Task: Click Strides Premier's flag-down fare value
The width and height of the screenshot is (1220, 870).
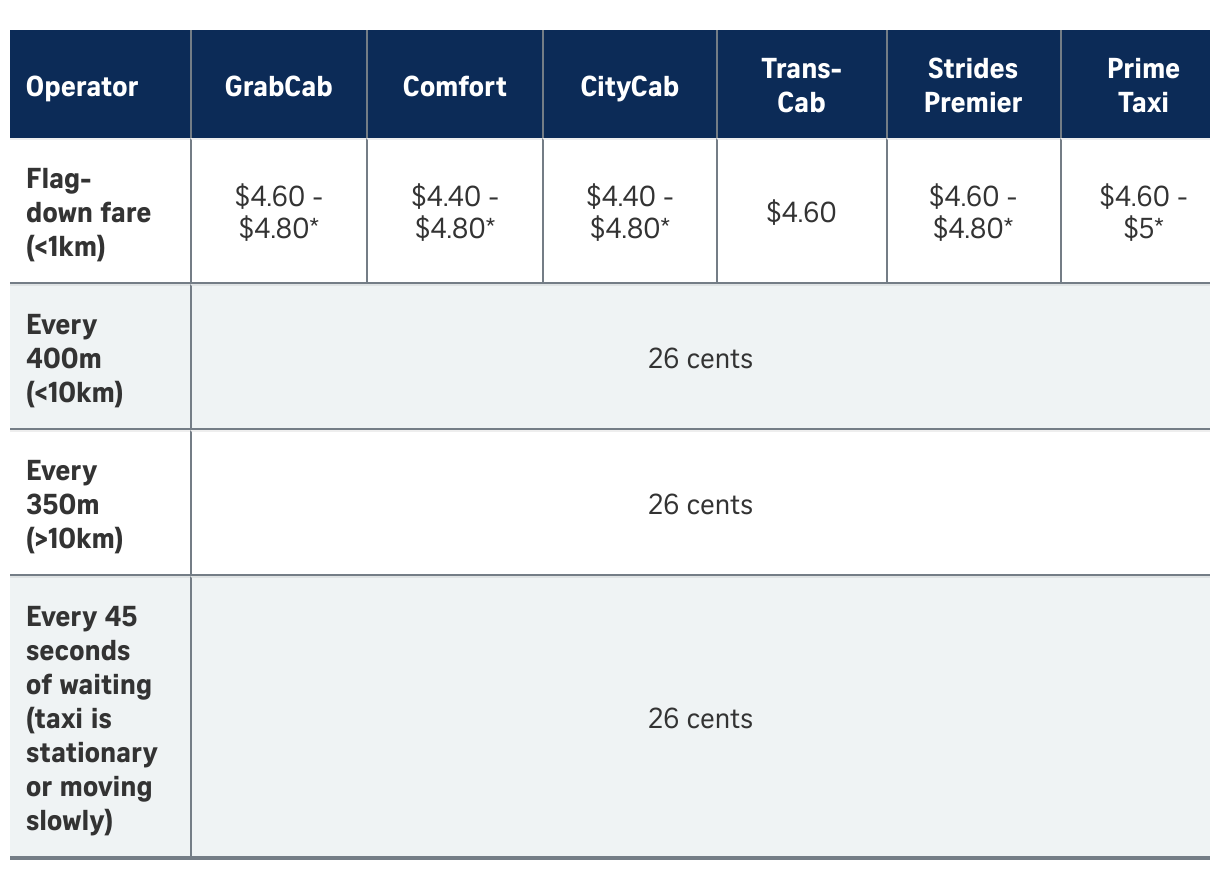Action: point(973,212)
